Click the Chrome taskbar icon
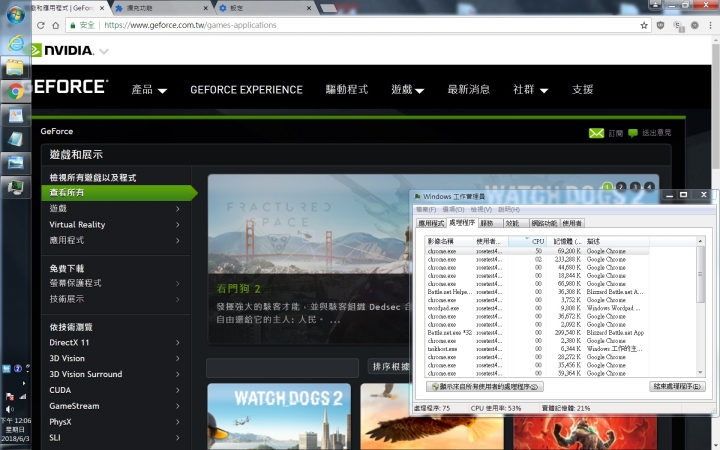This screenshot has width=720, height=450. click(x=15, y=91)
